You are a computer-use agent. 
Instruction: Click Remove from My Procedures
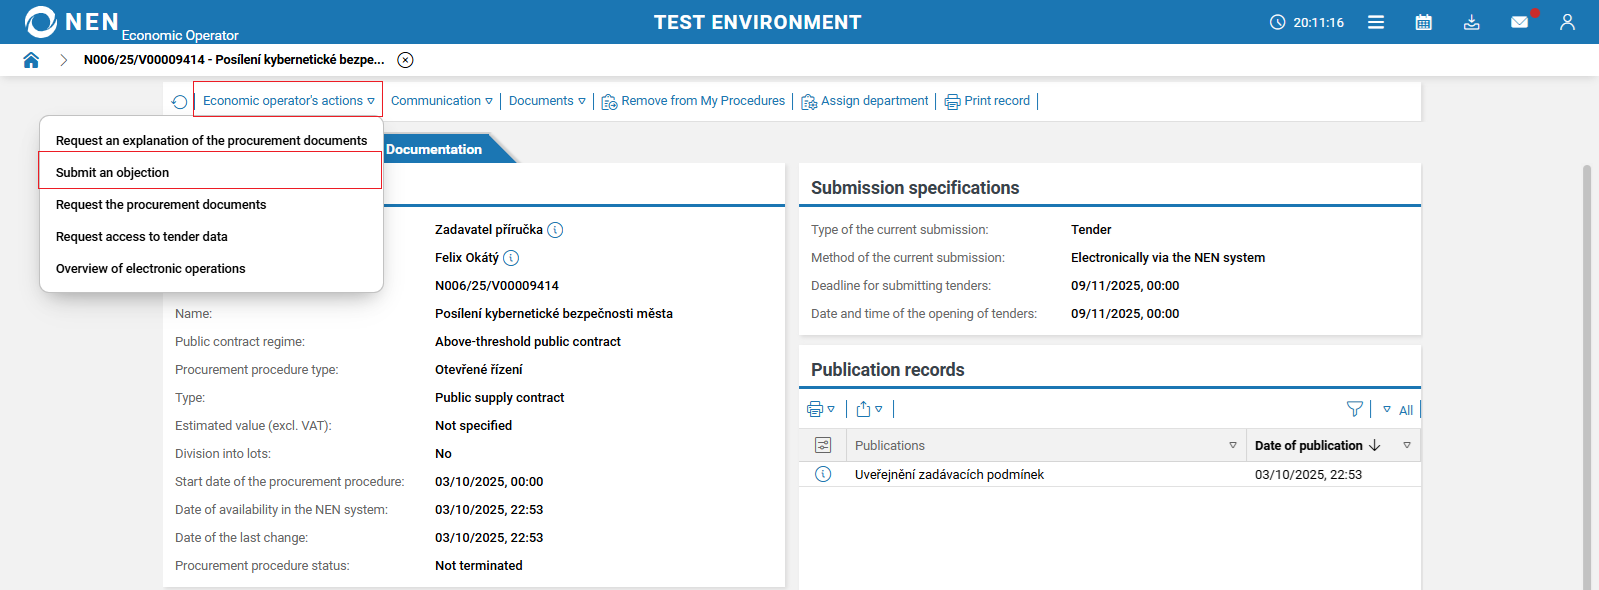(x=693, y=101)
